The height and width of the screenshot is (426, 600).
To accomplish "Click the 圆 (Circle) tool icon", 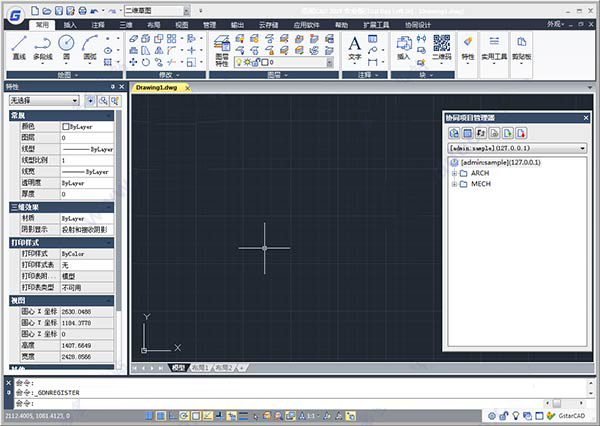I will (x=66, y=44).
